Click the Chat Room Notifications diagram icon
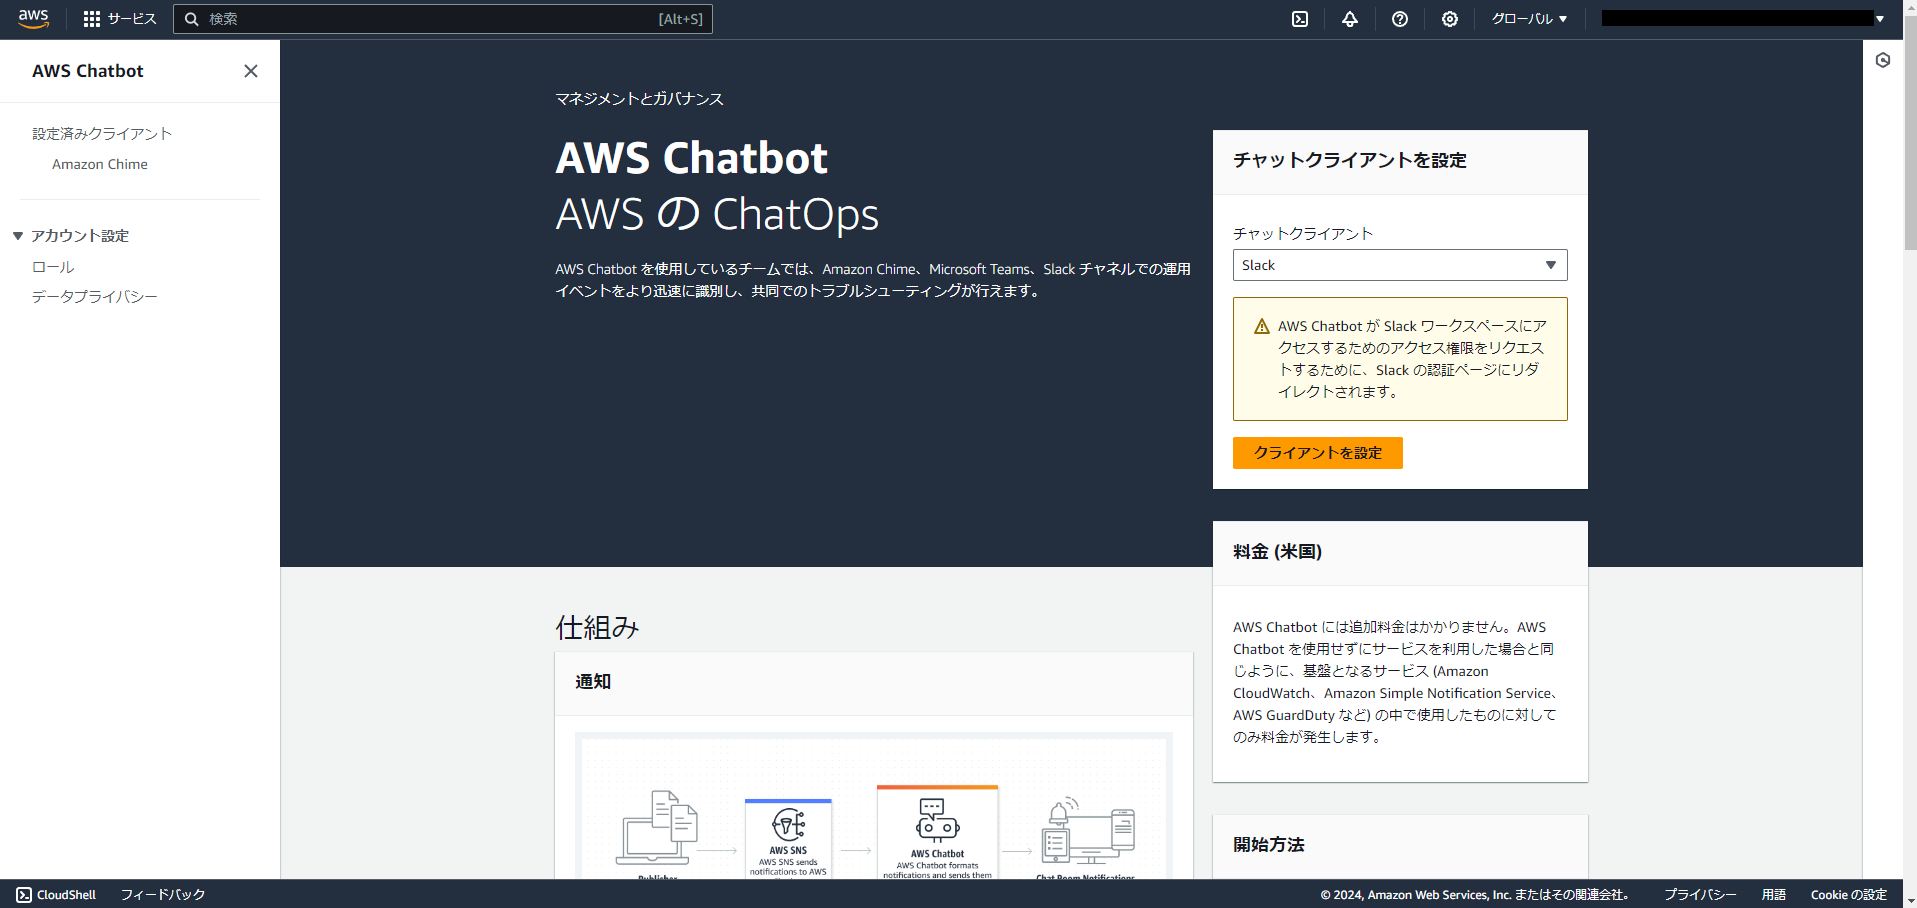The width and height of the screenshot is (1917, 908). click(x=1087, y=831)
